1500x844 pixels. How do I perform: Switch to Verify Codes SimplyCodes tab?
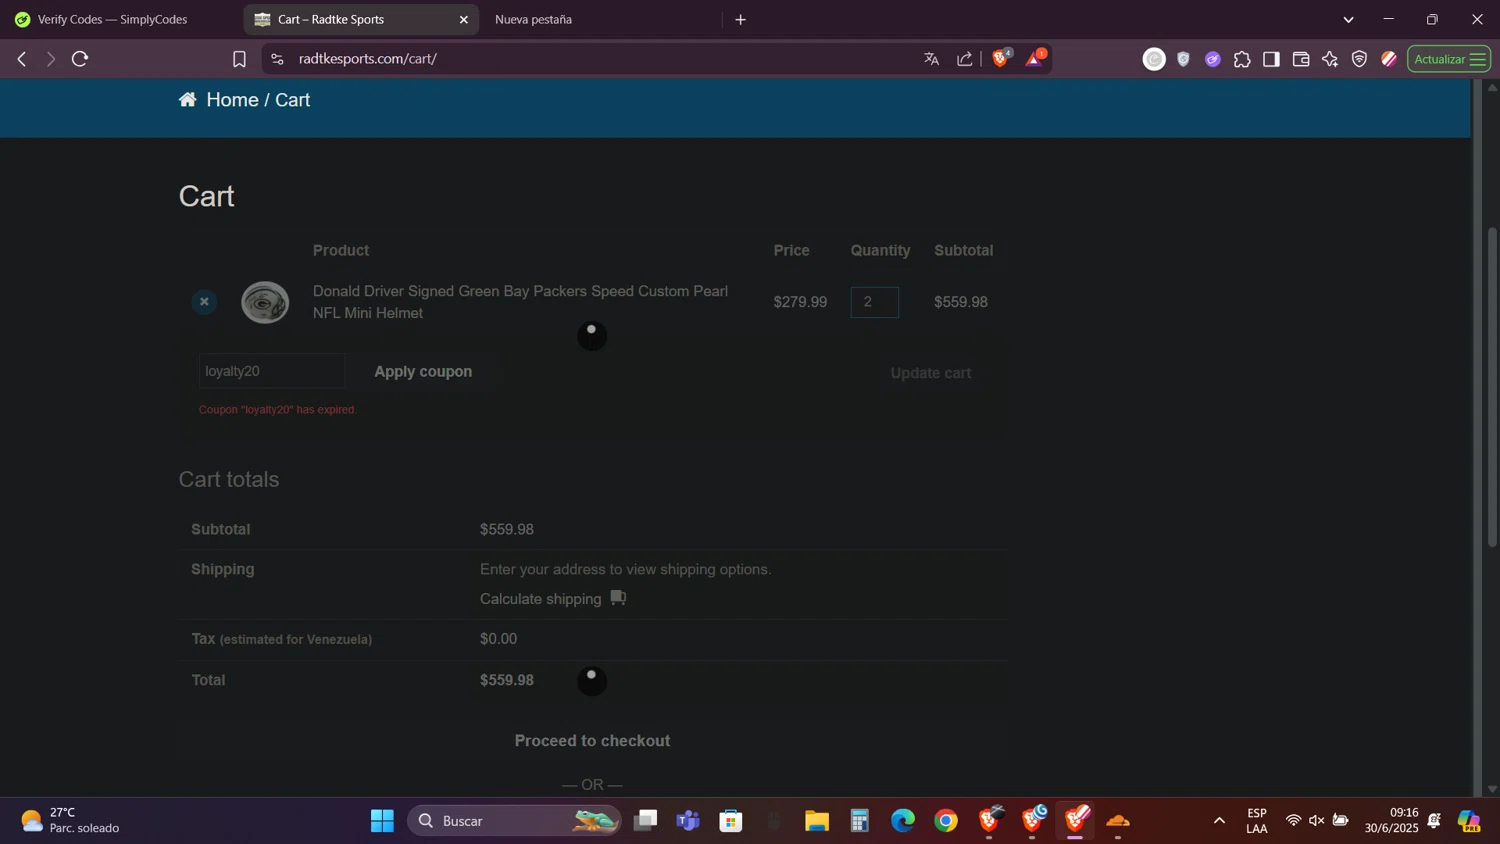120,20
